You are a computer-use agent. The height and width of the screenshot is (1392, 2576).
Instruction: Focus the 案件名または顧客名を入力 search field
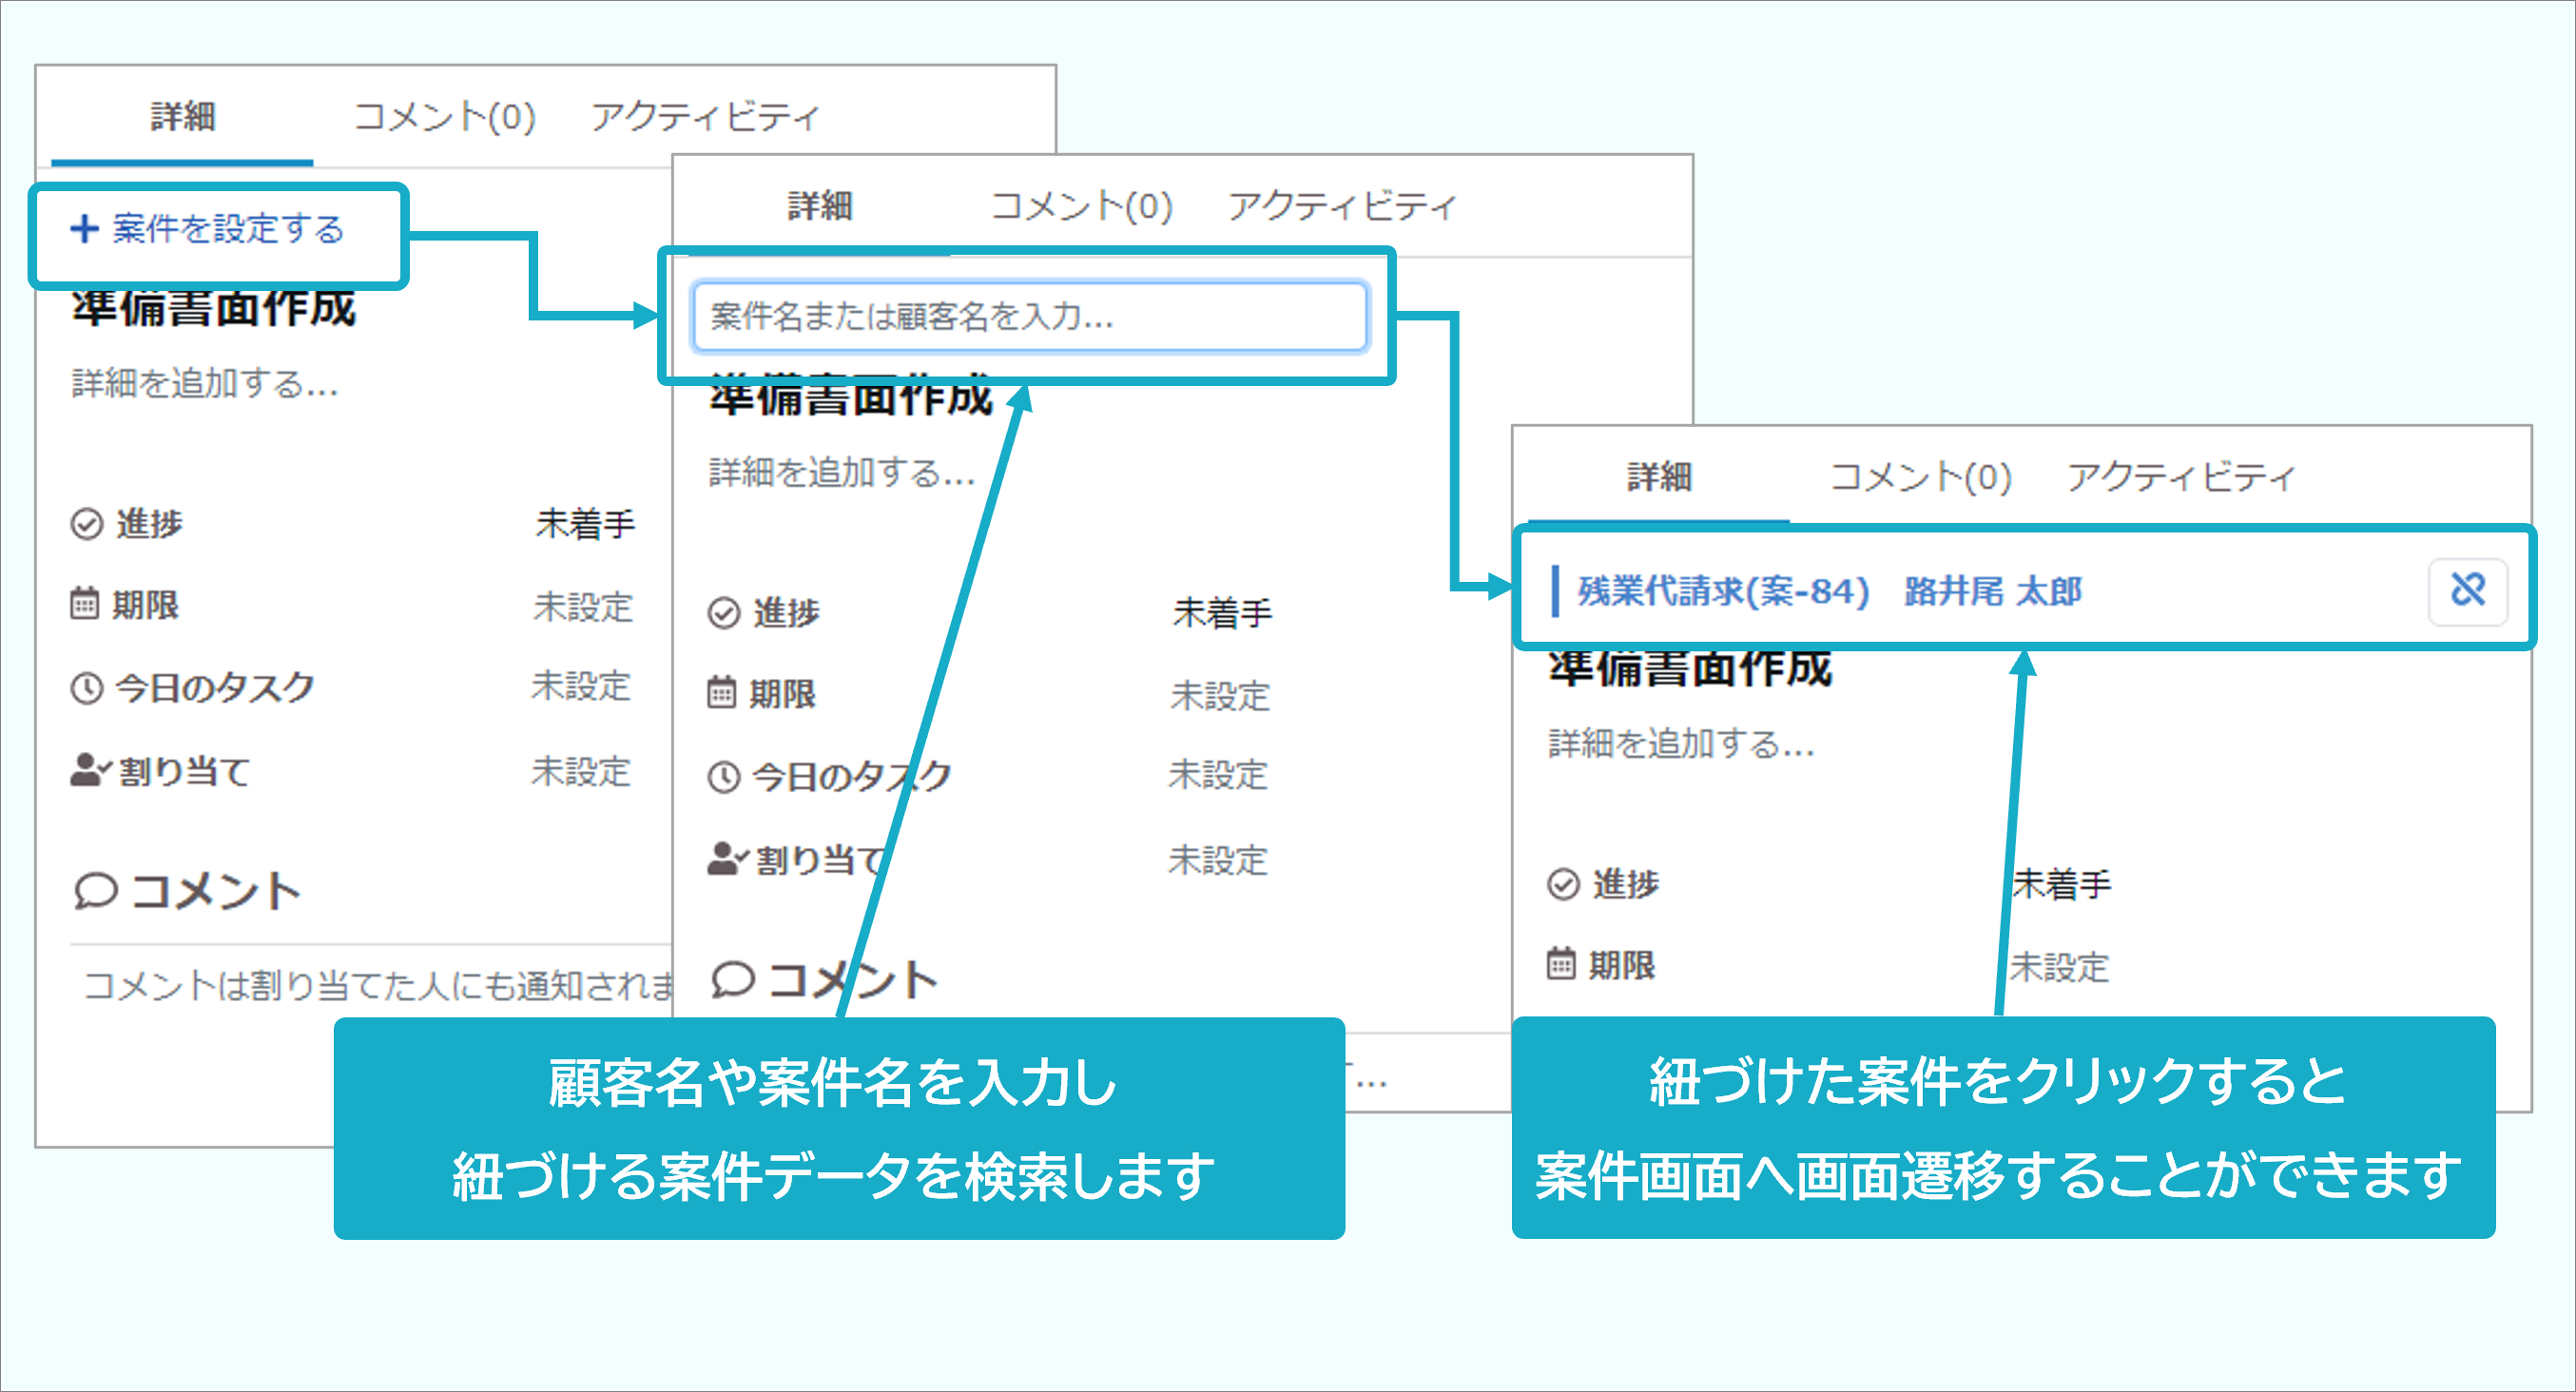coord(1028,317)
